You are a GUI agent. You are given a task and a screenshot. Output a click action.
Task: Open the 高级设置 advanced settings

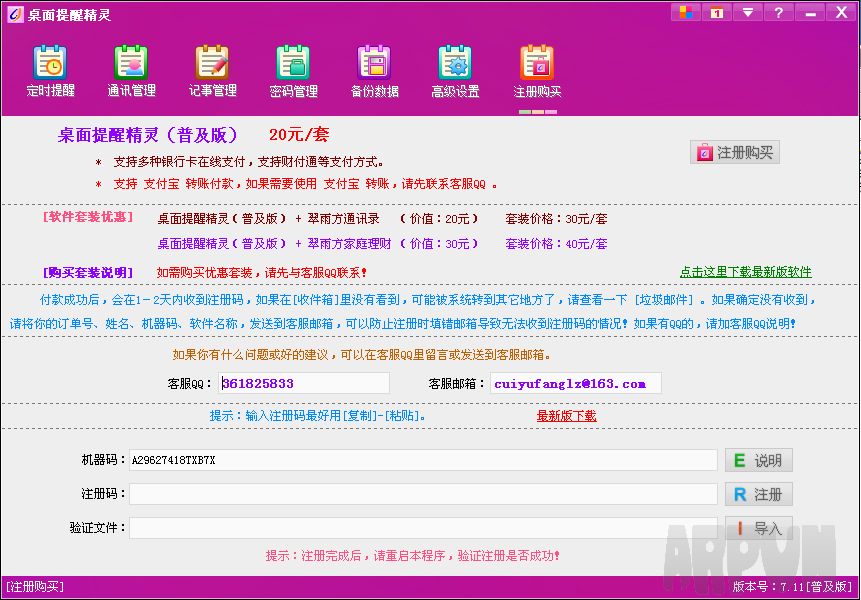(455, 71)
